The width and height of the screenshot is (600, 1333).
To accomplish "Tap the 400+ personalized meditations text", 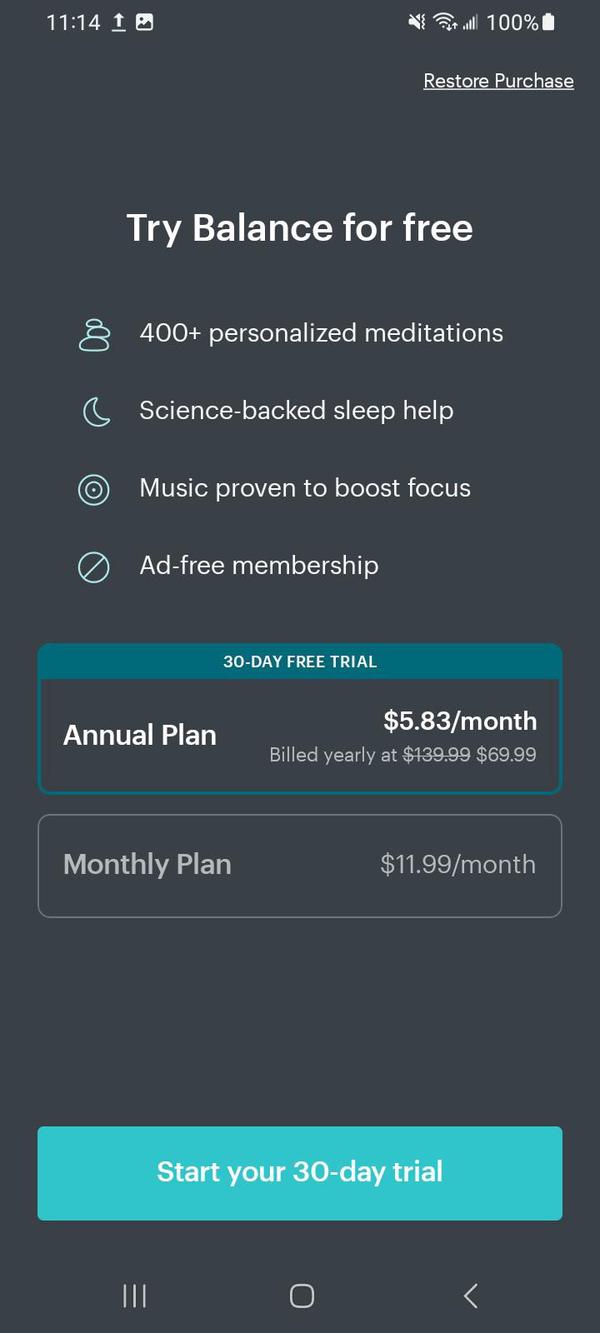I will pyautogui.click(x=321, y=333).
